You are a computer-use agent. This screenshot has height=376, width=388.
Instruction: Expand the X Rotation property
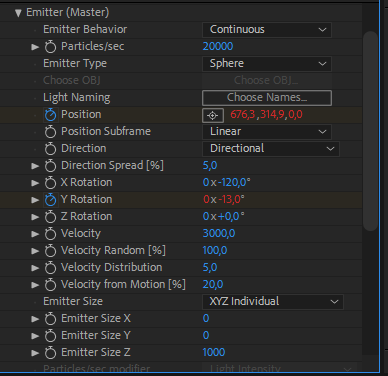(35, 183)
